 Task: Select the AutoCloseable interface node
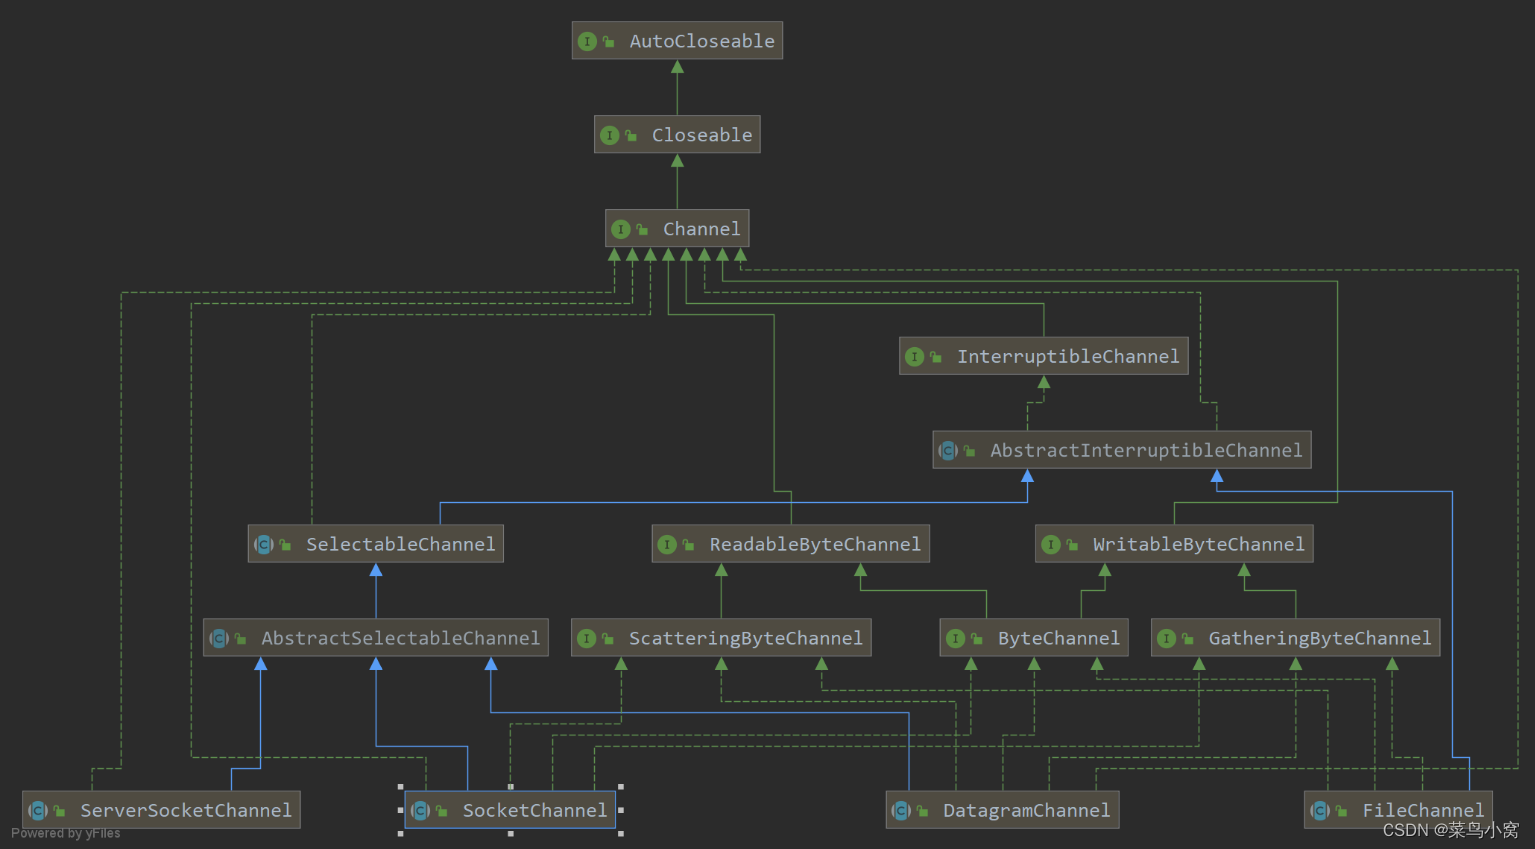pos(677,41)
